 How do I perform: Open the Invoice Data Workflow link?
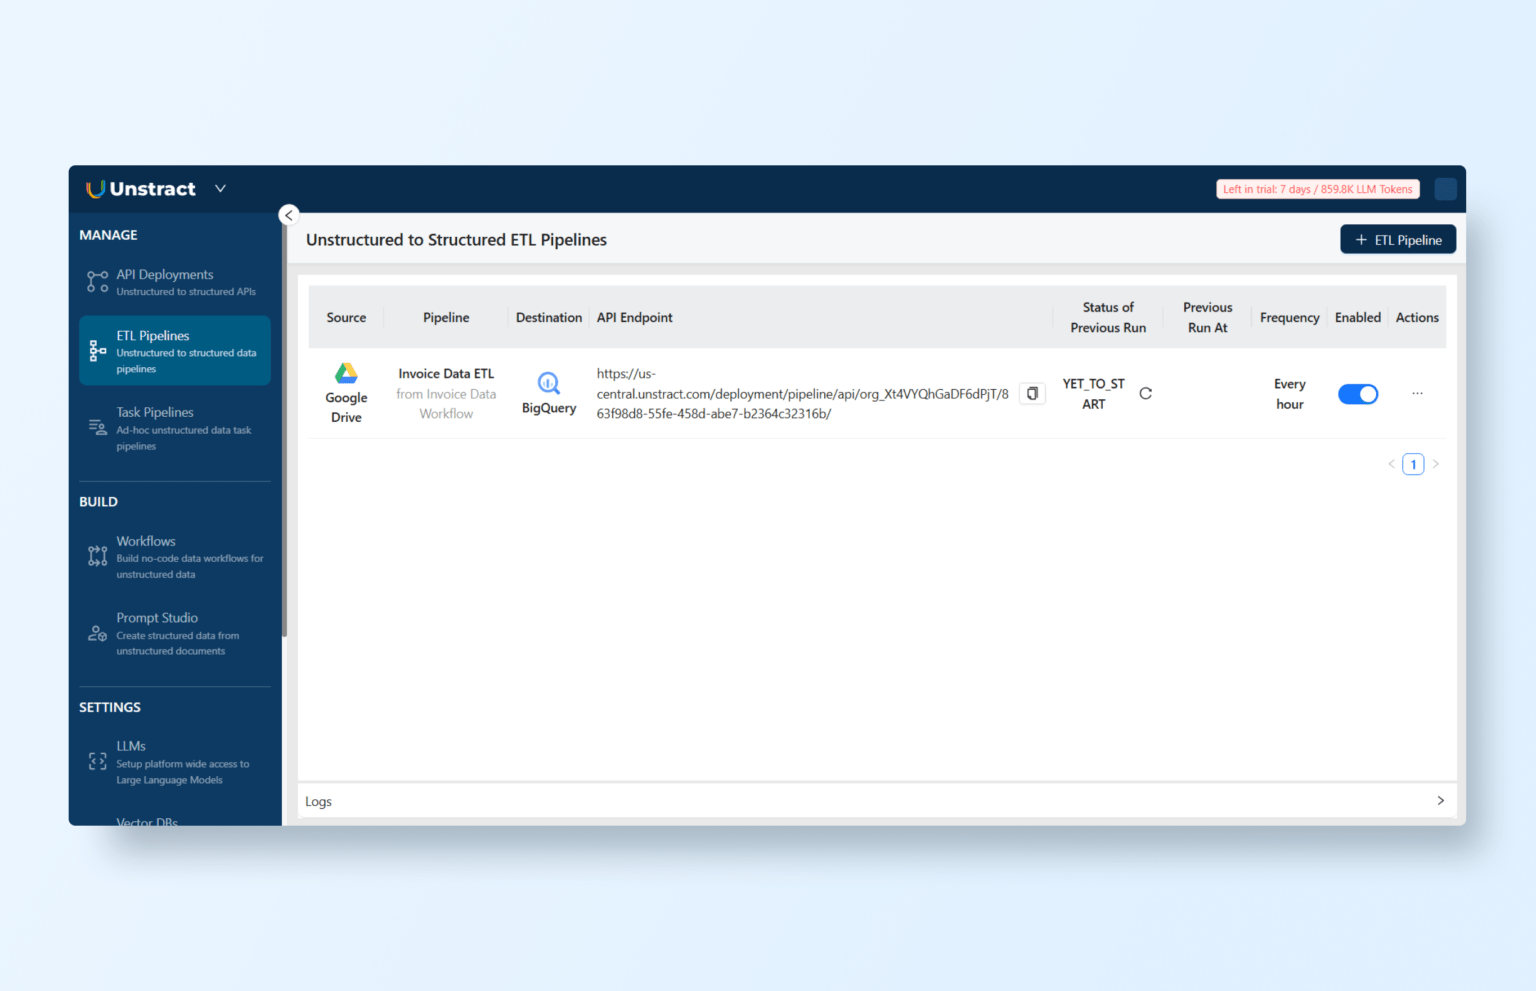[446, 403]
